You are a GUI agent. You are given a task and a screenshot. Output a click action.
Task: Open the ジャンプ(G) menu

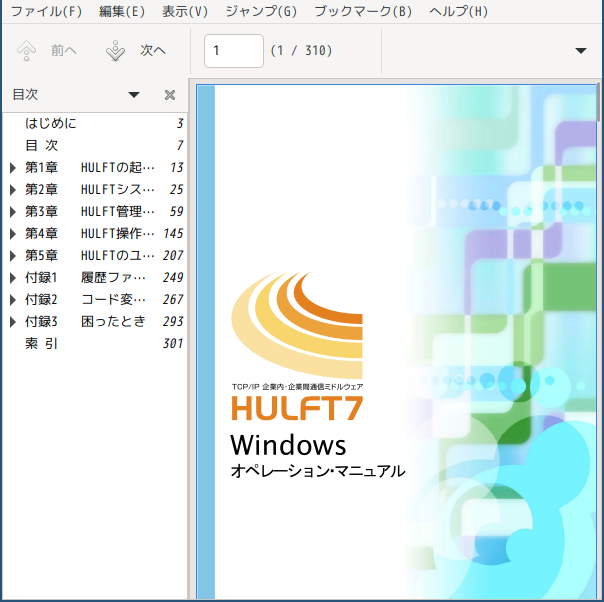tap(261, 12)
